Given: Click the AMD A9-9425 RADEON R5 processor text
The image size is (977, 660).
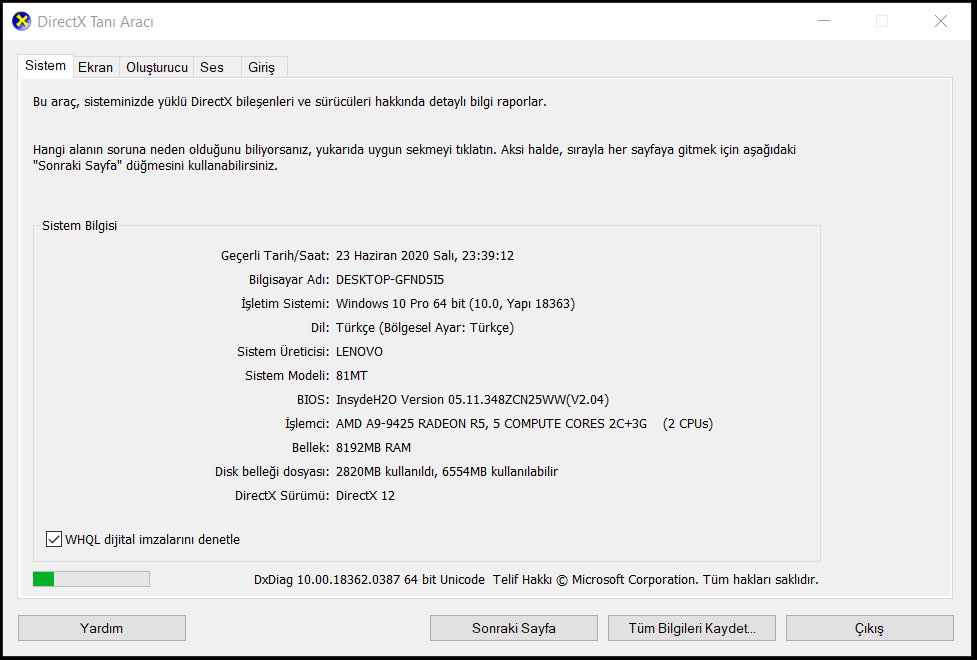Looking at the screenshot, I should [524, 424].
